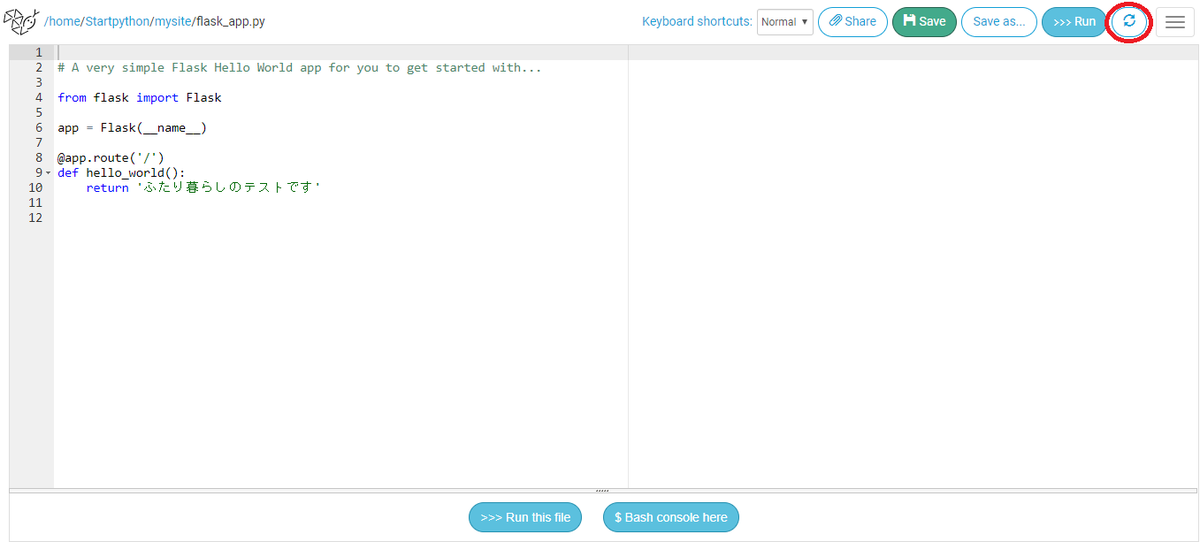Click line number 4 in the gutter

pos(39,97)
